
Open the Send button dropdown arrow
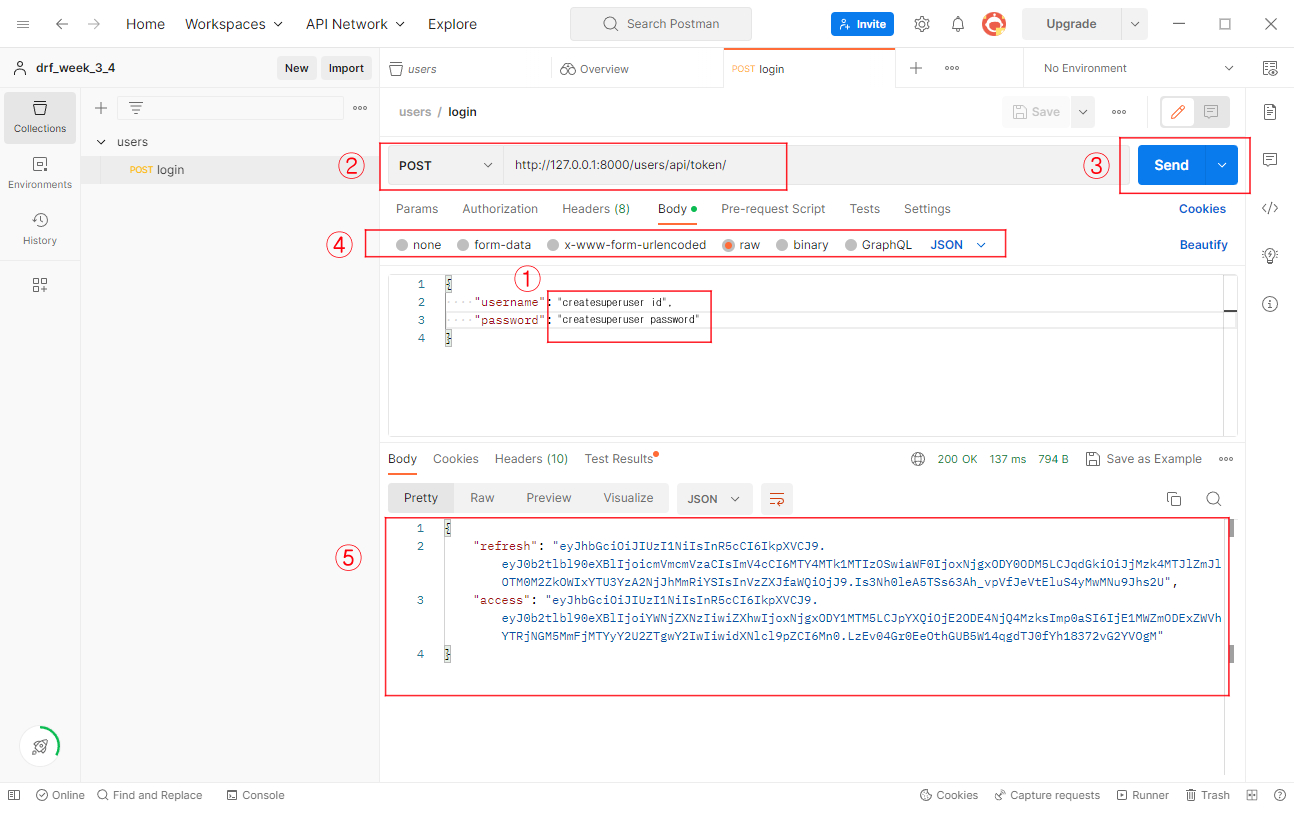1222,165
